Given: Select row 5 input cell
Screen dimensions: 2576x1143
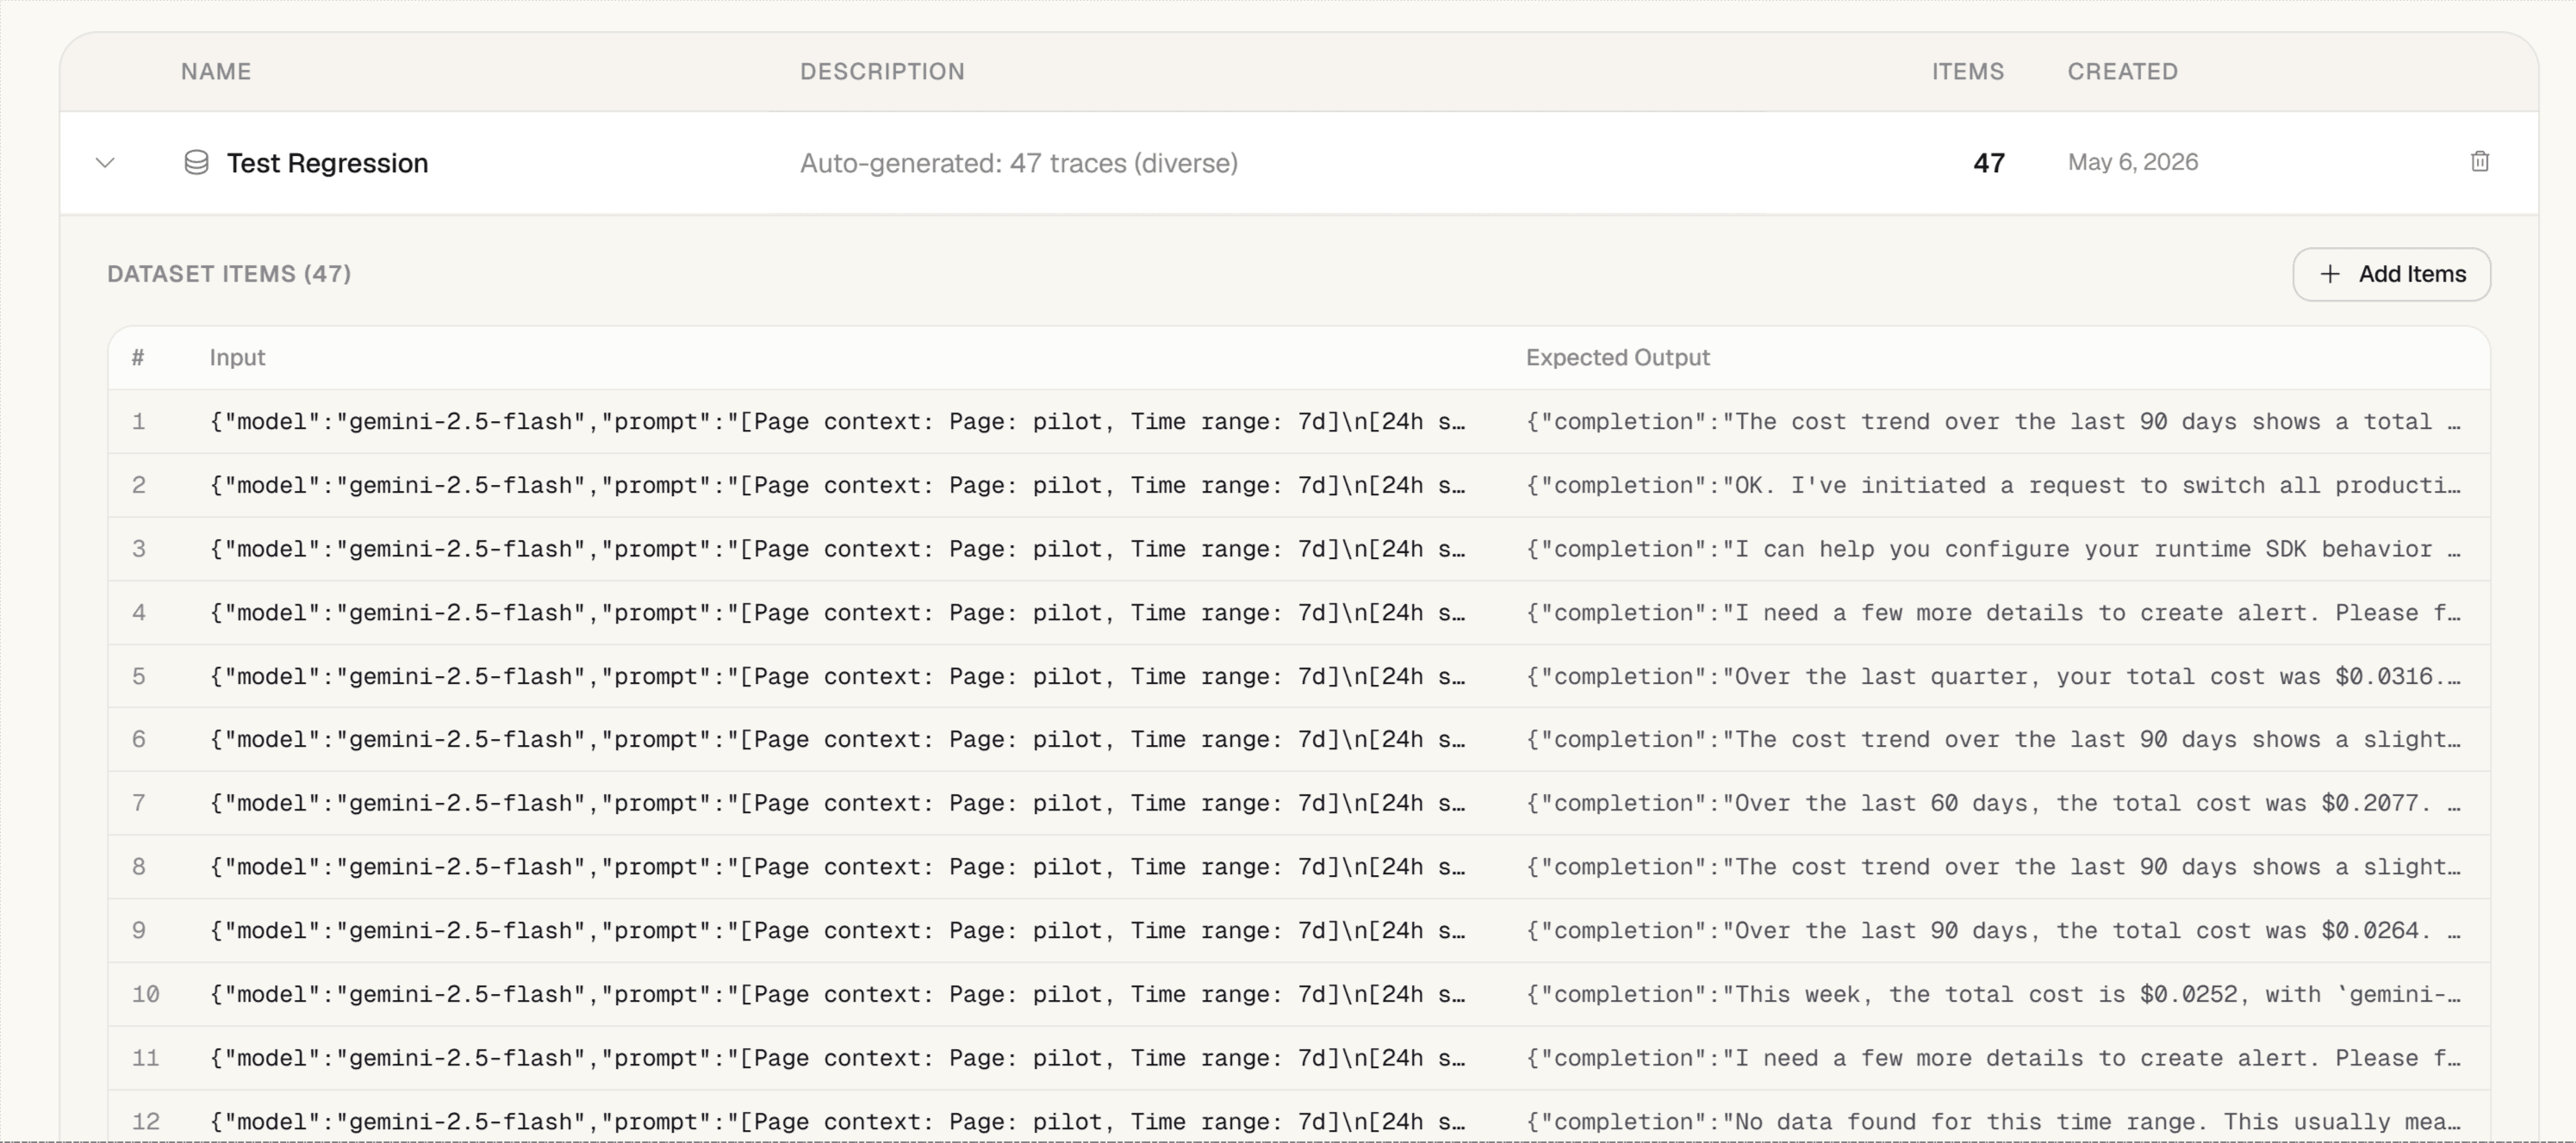Looking at the screenshot, I should coord(837,676).
